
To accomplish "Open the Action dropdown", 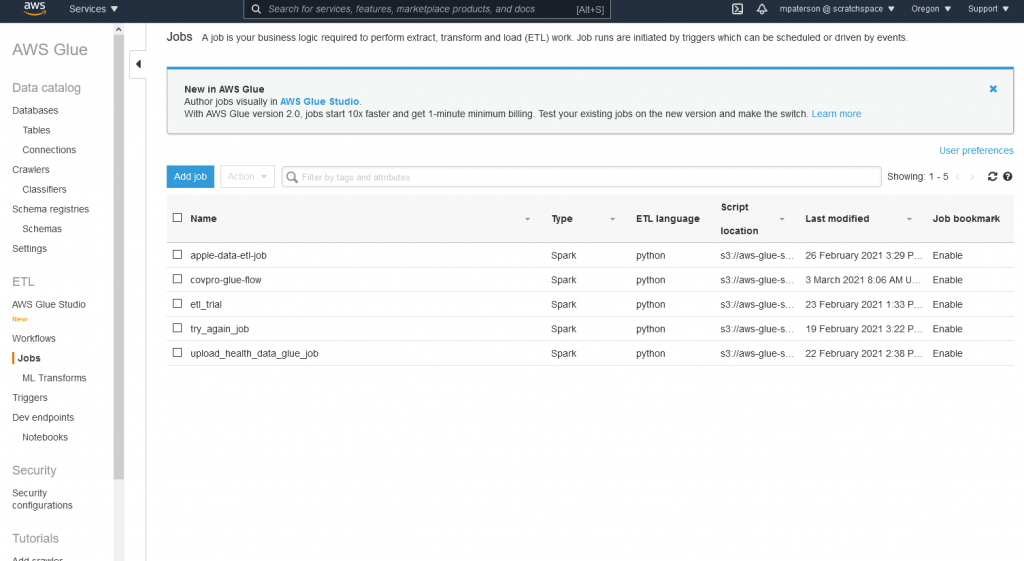I will (247, 176).
